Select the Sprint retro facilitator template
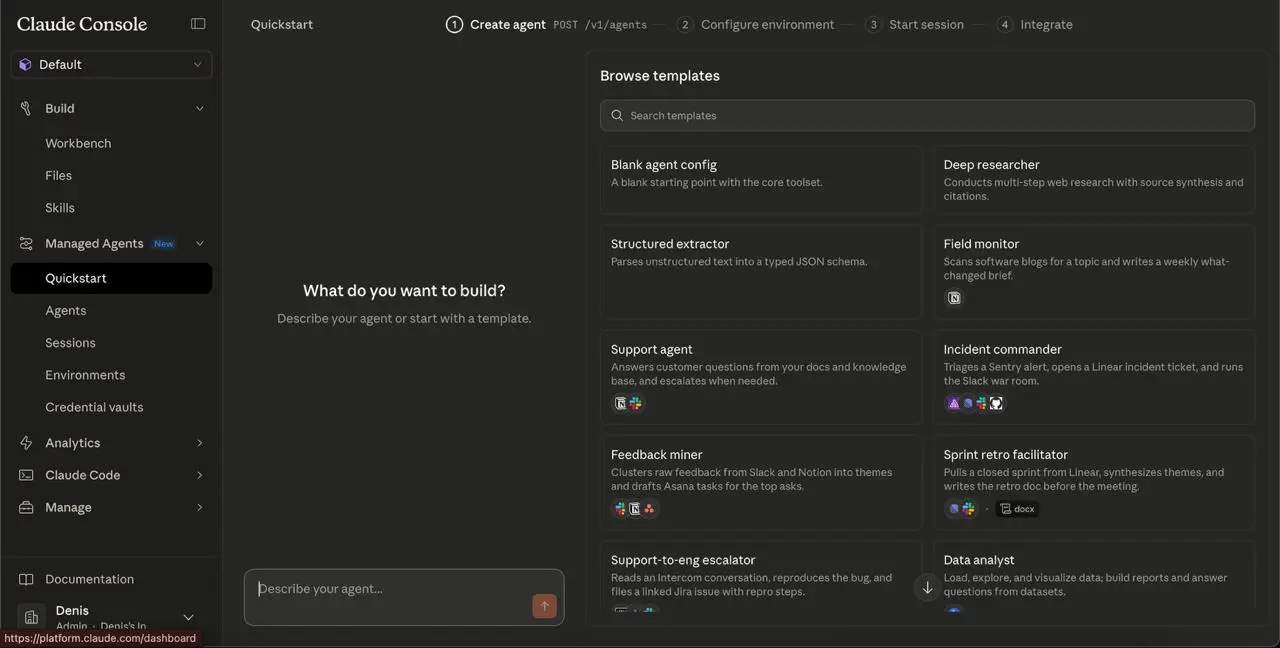1280x648 pixels. pos(1094,482)
